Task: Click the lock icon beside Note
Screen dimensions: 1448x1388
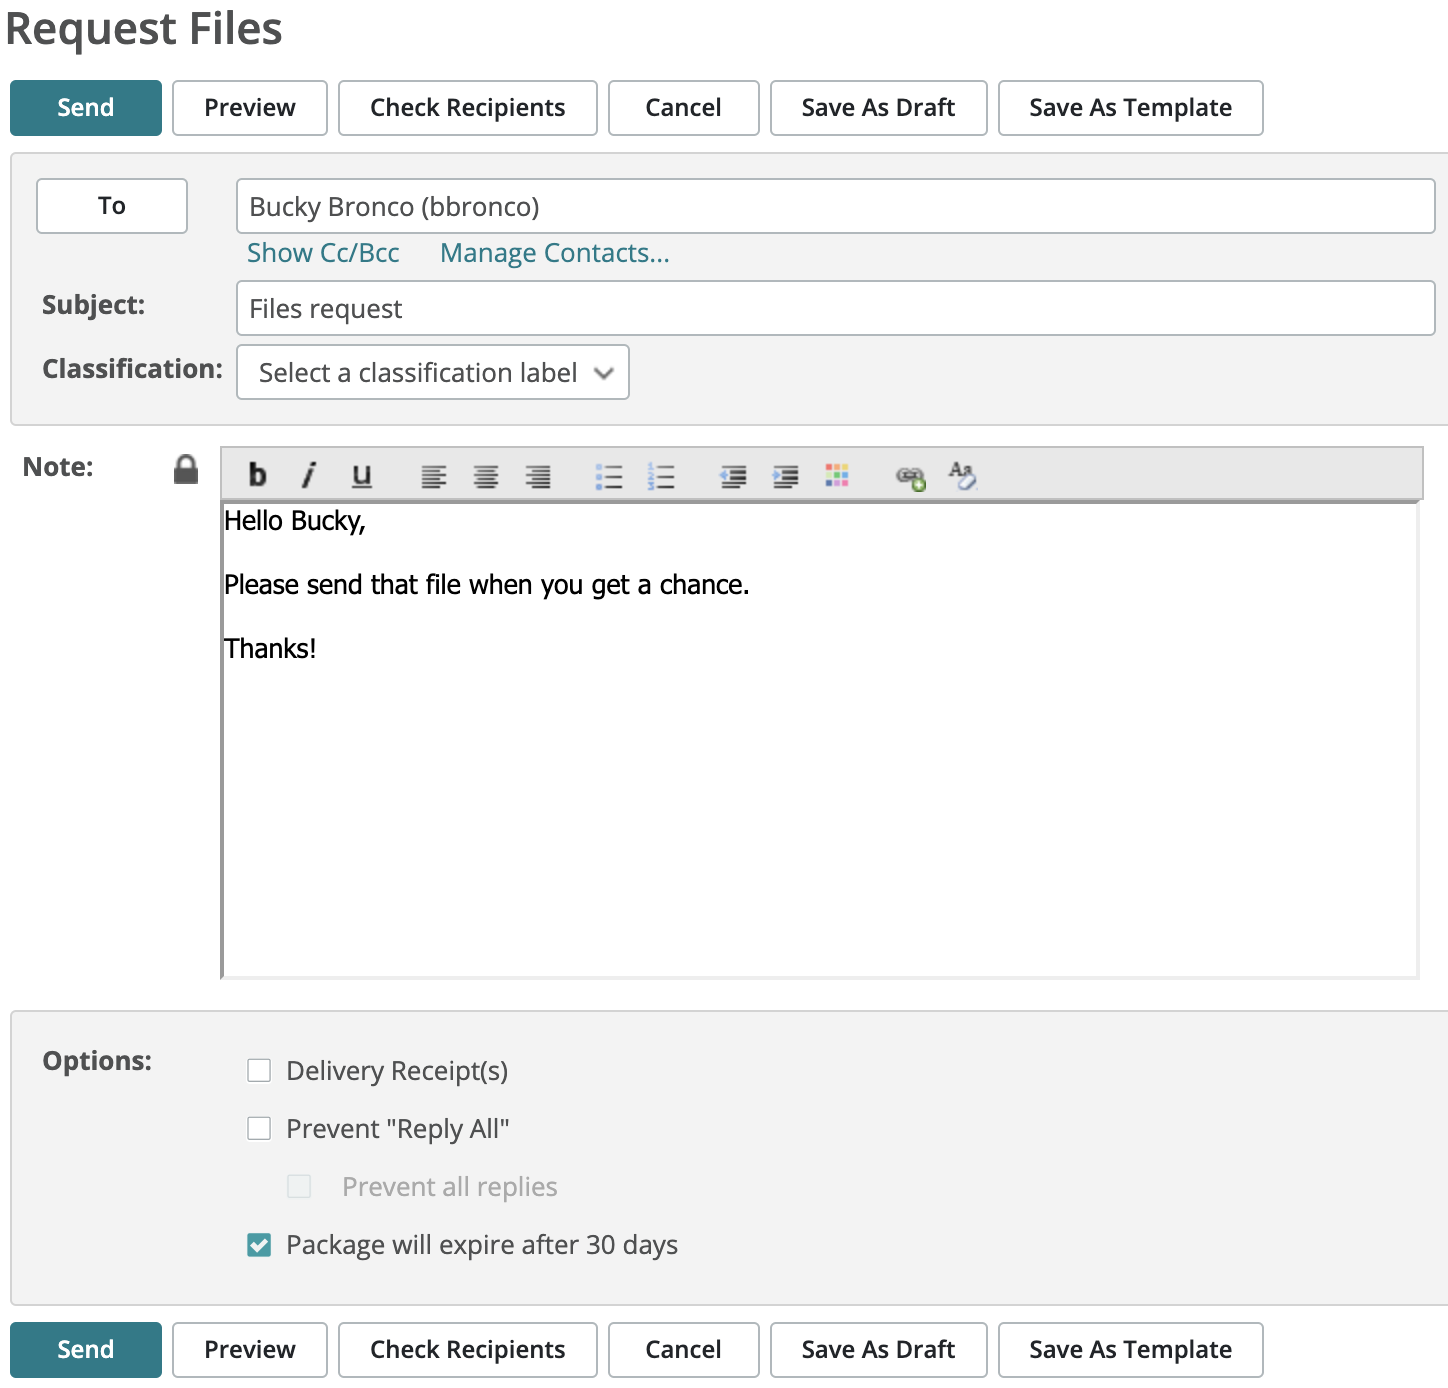Action: [x=186, y=469]
